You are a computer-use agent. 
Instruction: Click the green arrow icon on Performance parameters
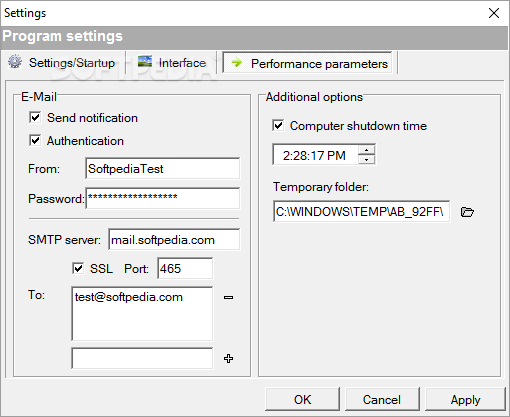237,62
